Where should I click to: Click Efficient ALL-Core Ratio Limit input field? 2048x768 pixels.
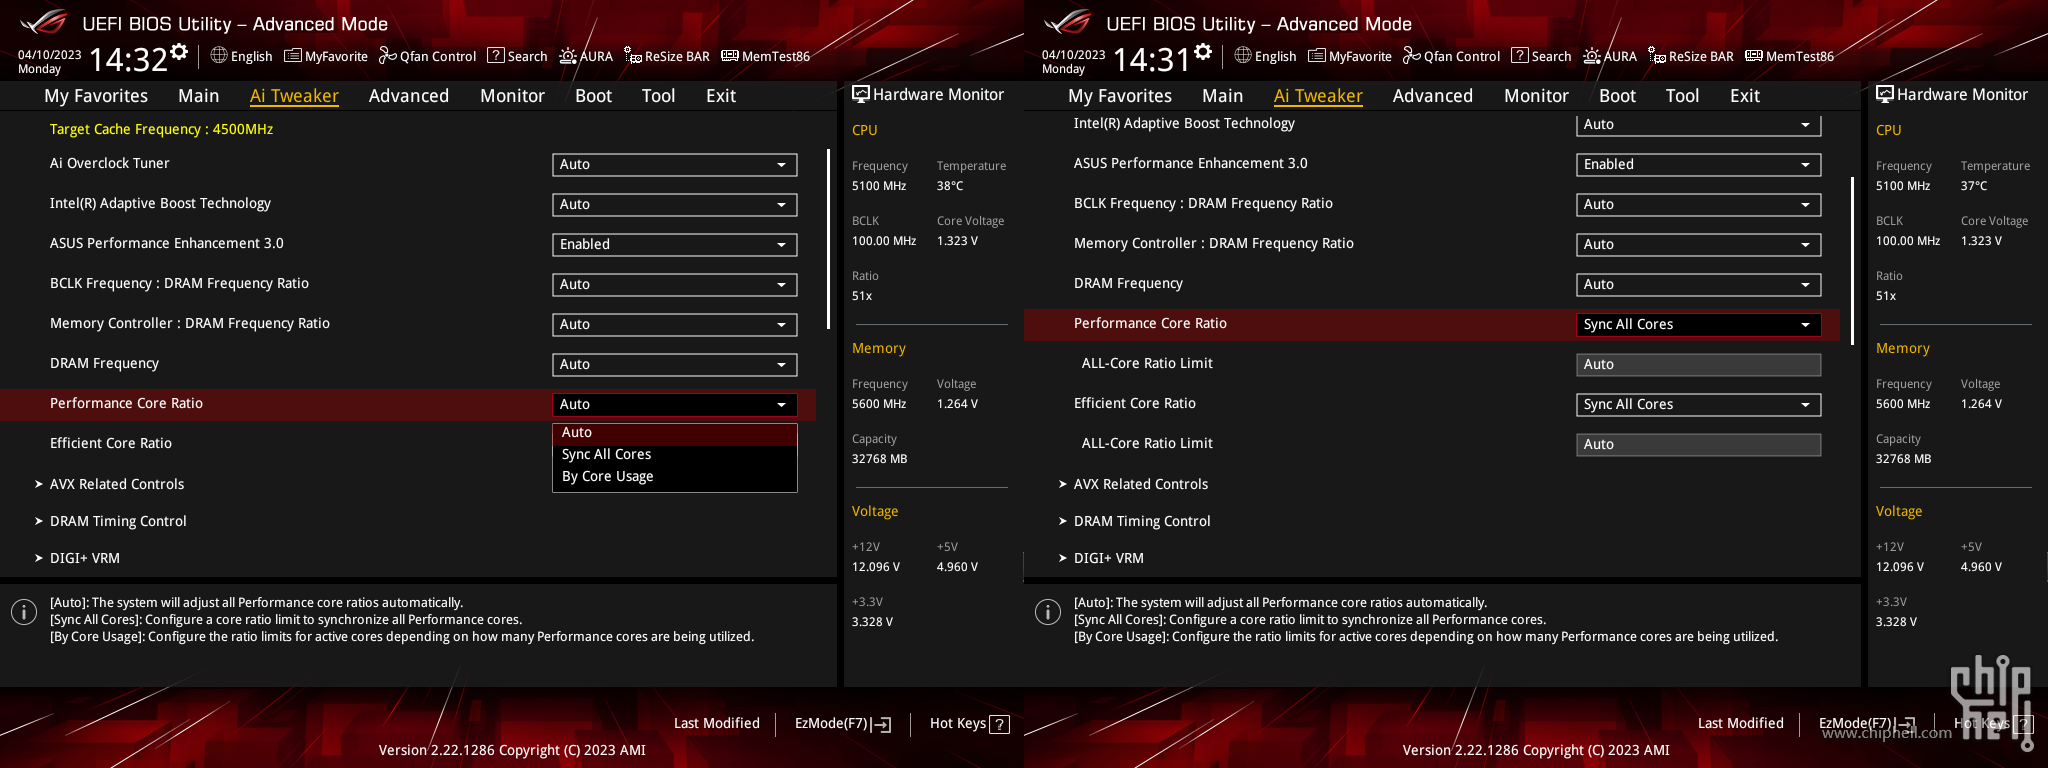pyautogui.click(x=1699, y=444)
